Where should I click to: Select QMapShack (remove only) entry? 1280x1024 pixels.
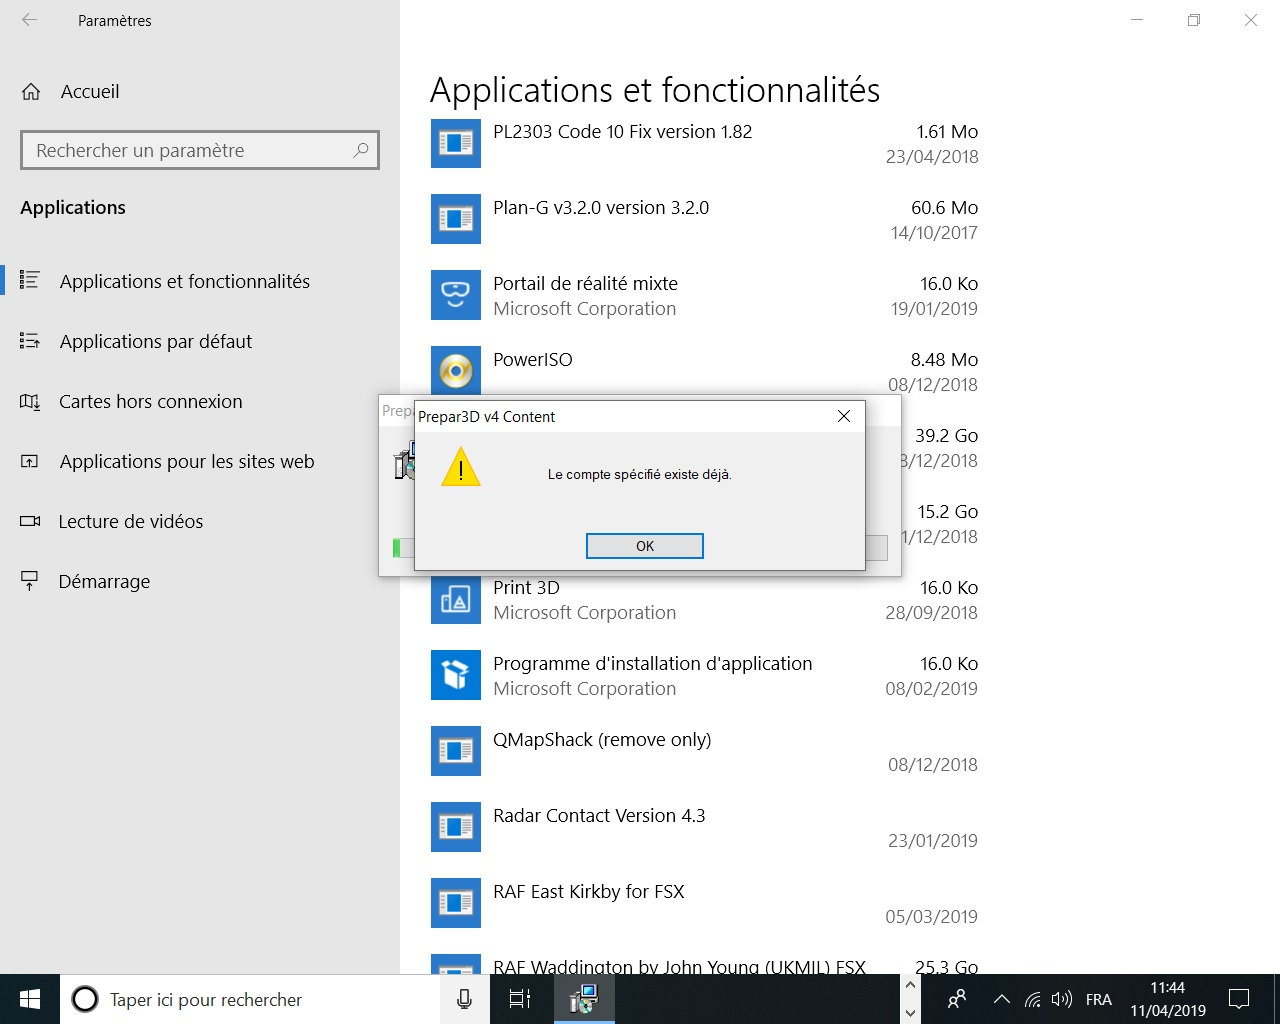tap(705, 751)
